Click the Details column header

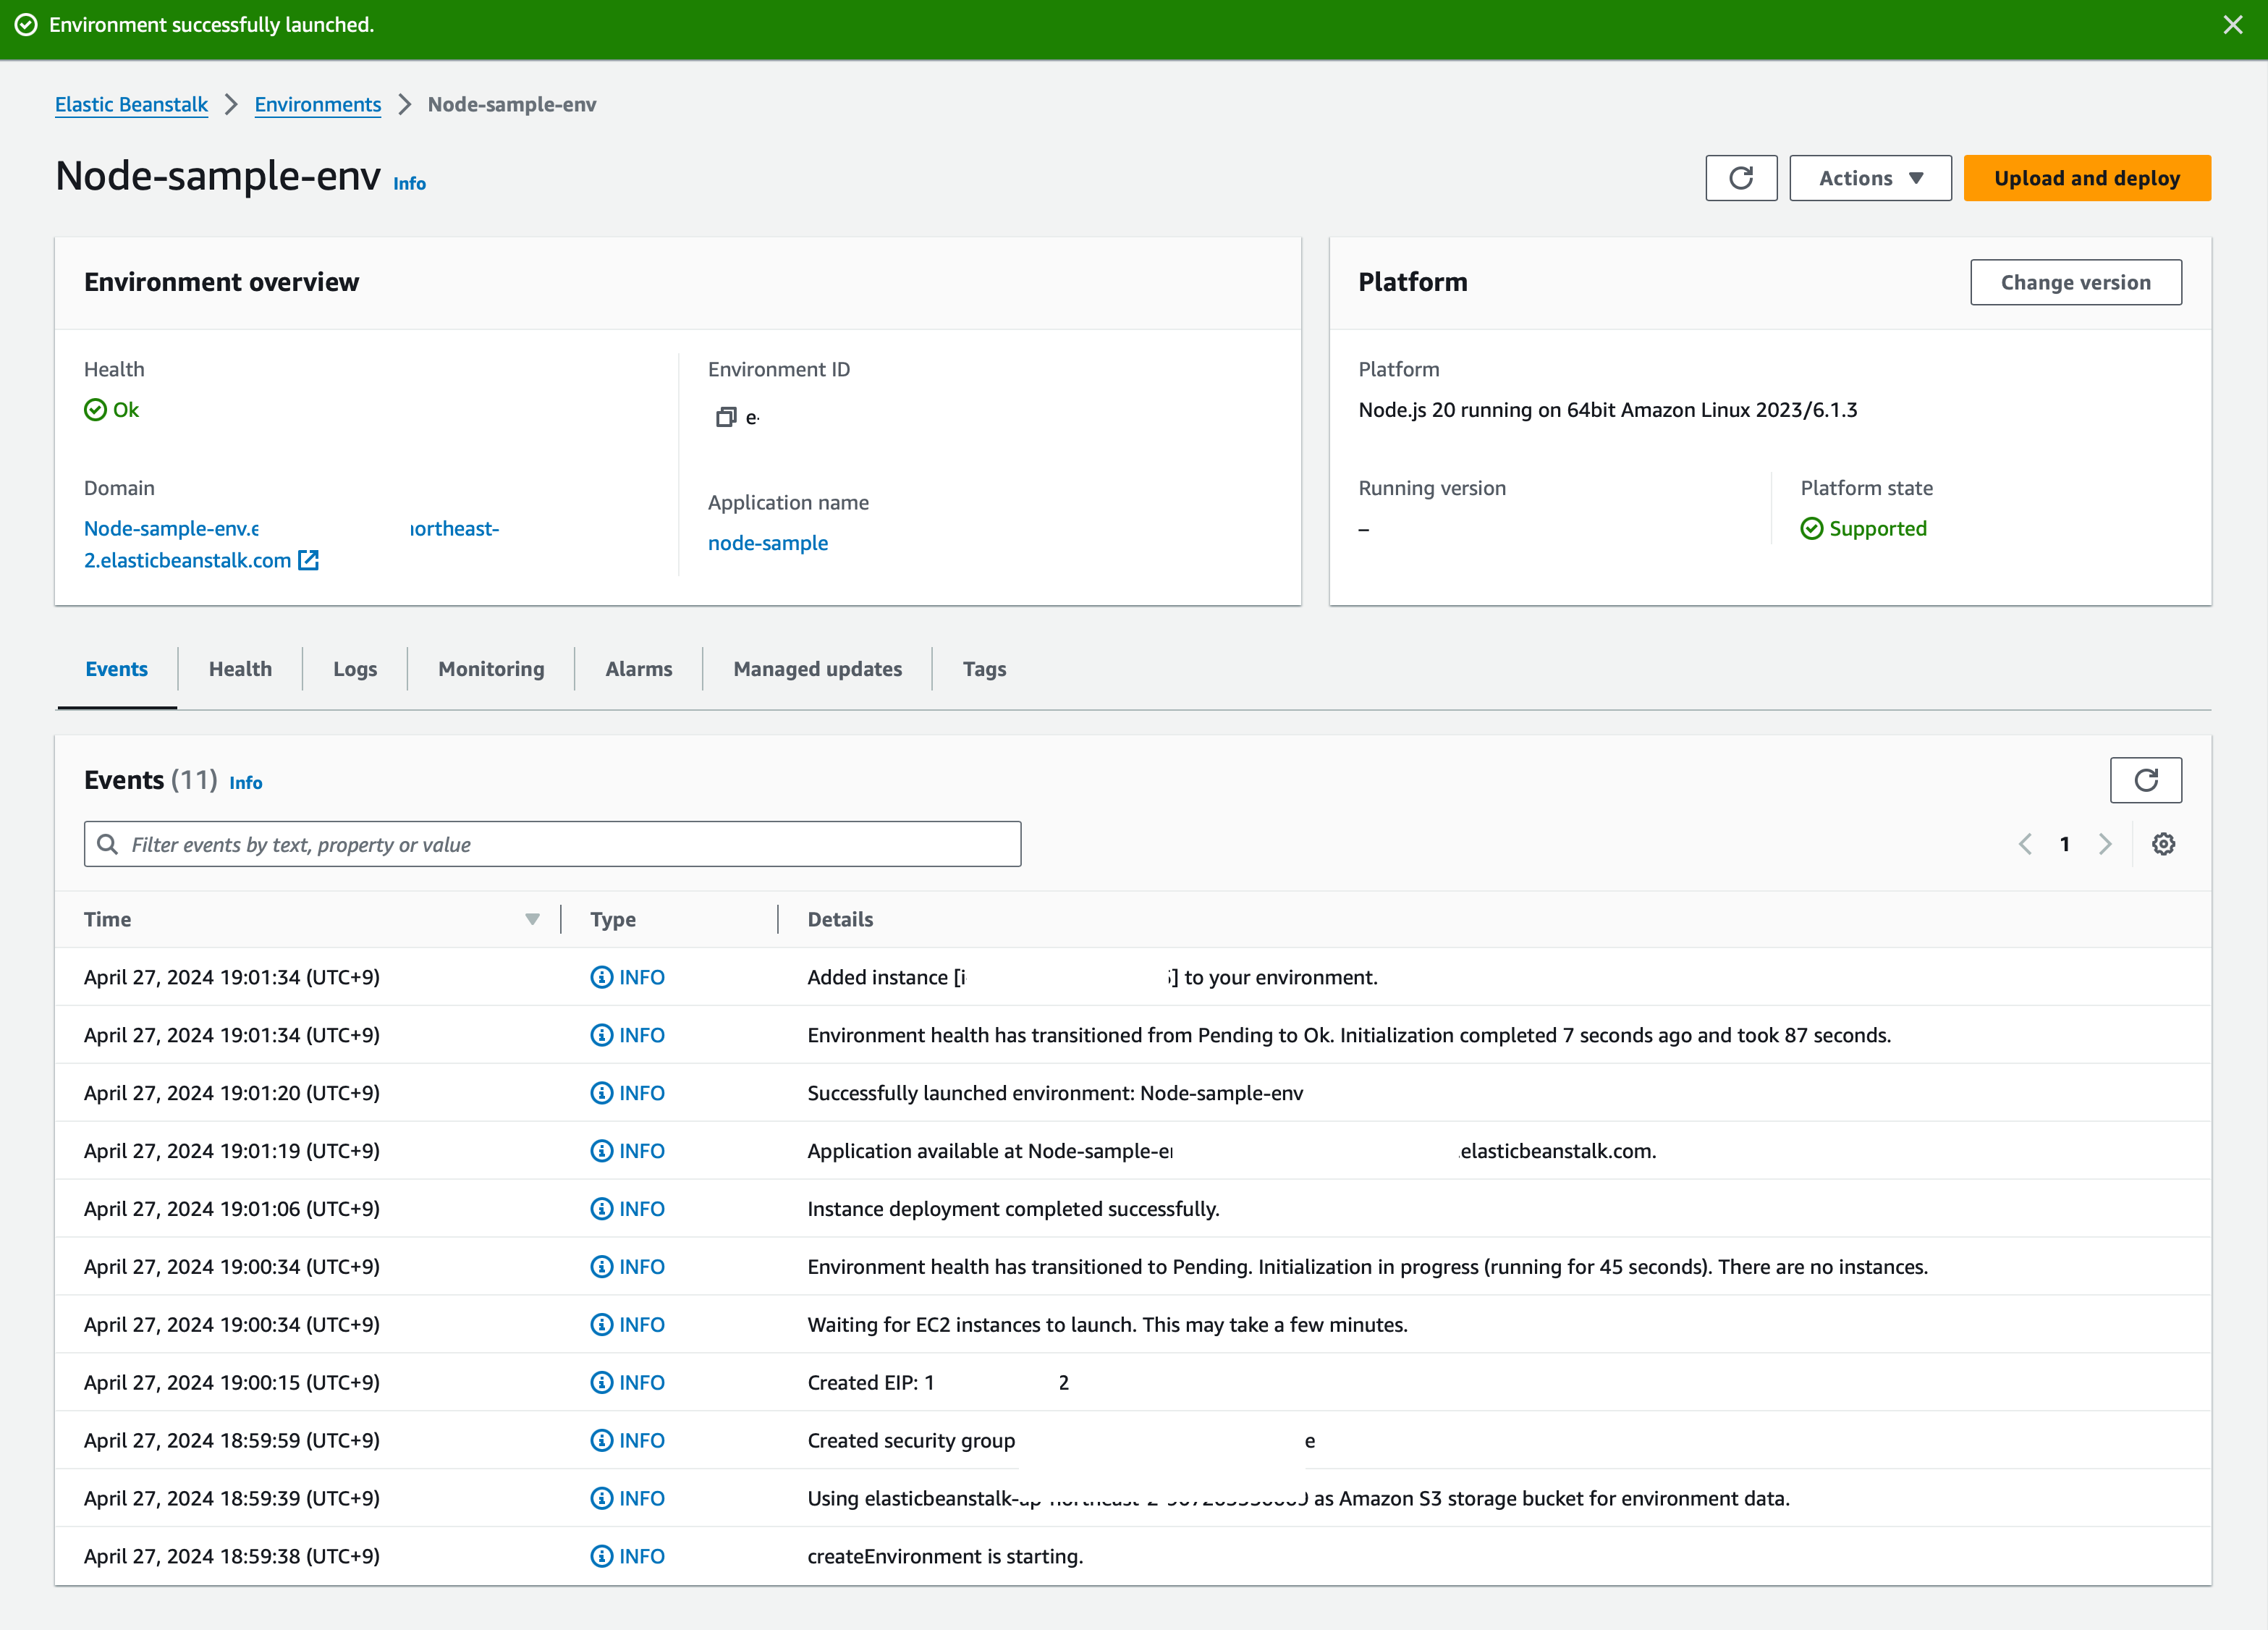point(840,919)
